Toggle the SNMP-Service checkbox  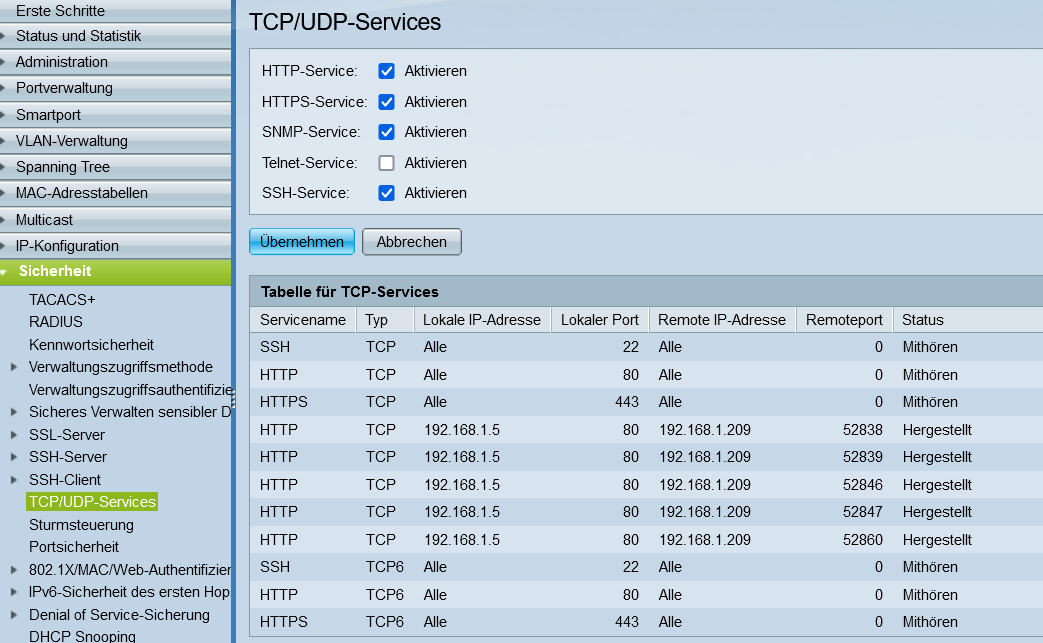coord(386,132)
